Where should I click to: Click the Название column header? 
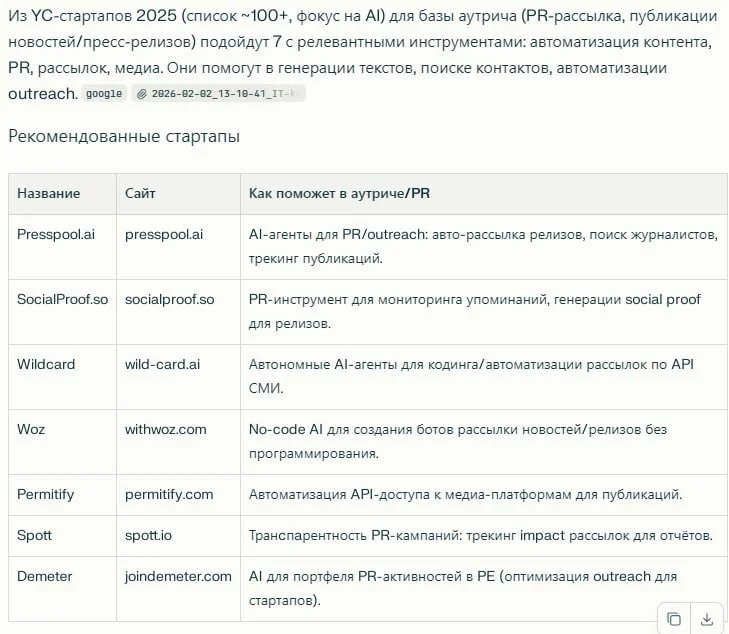pyautogui.click(x=48, y=193)
